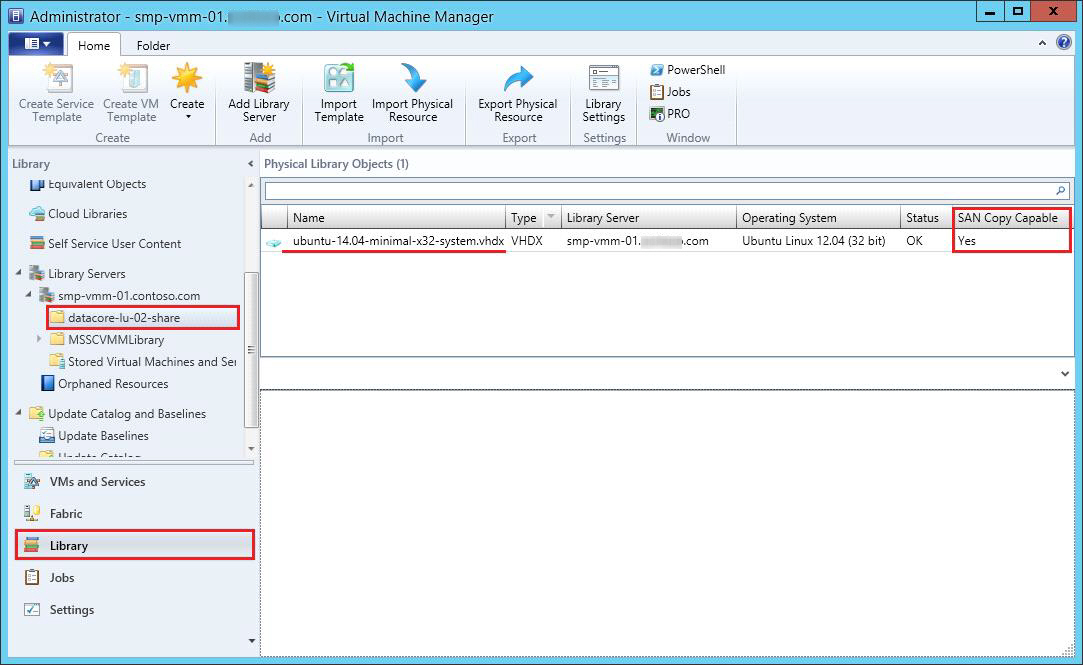This screenshot has width=1083, height=665.
Task: Click the library objects search field
Action: (658, 190)
